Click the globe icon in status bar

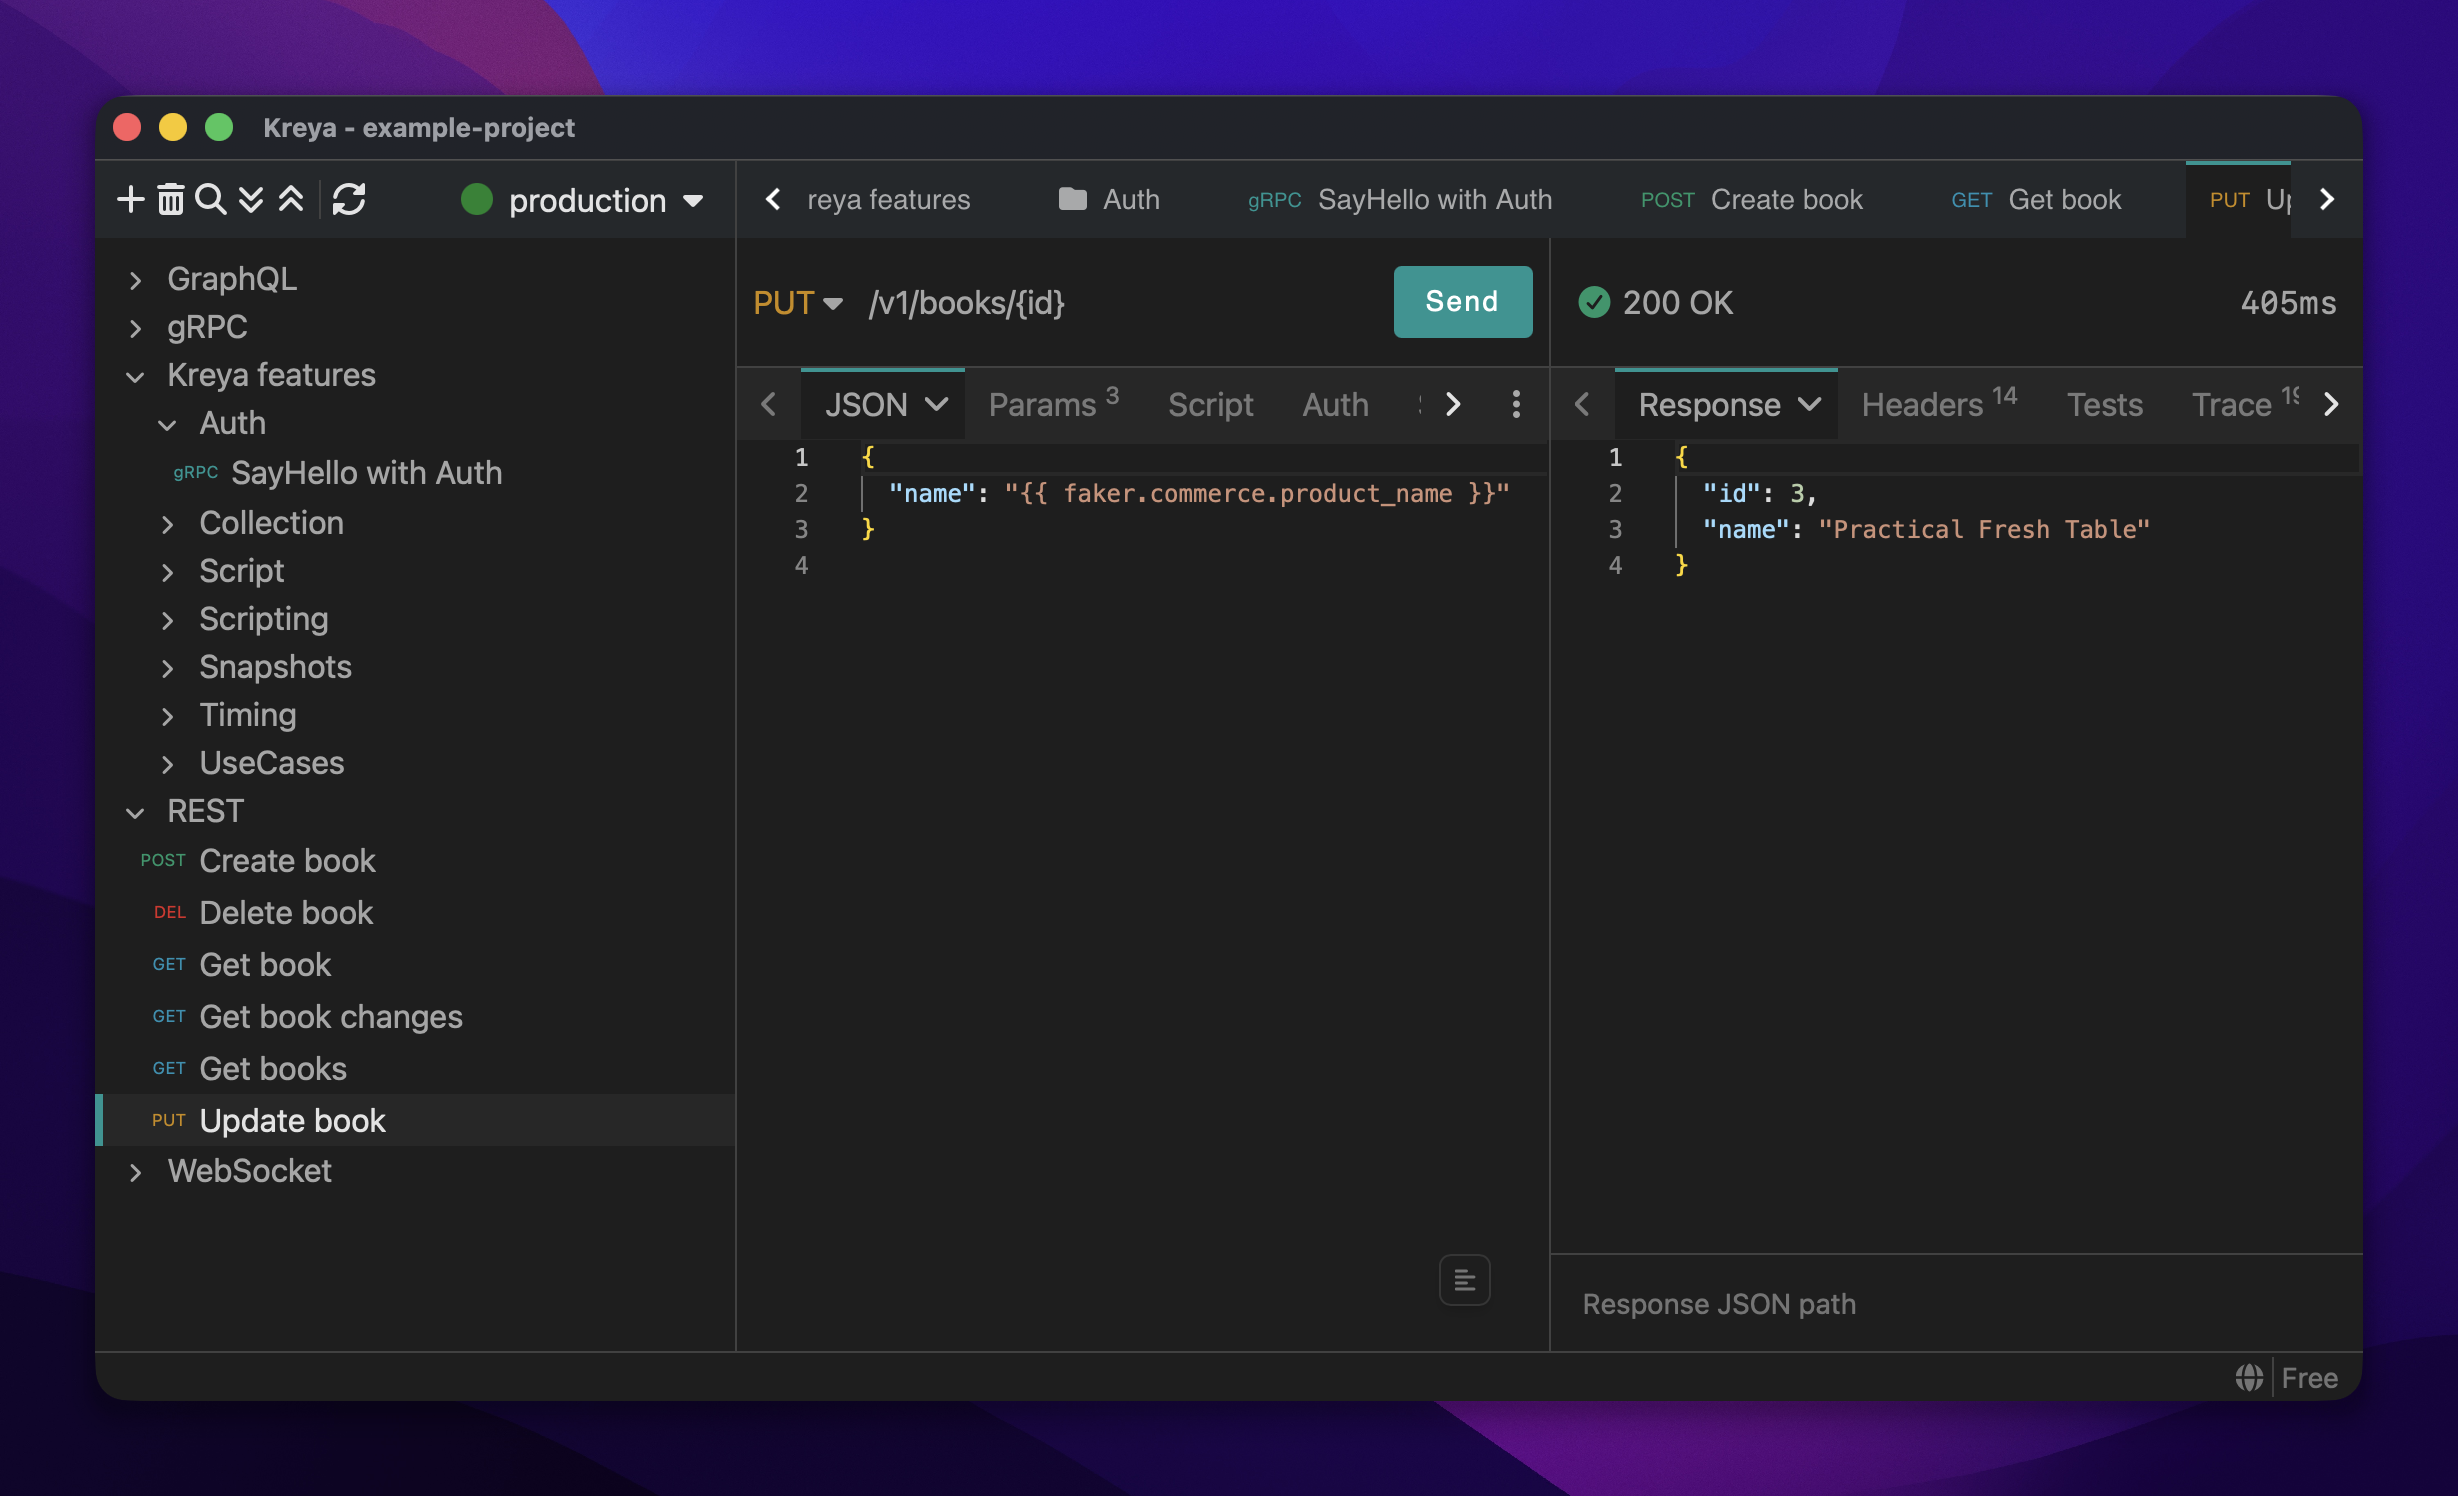click(2248, 1377)
